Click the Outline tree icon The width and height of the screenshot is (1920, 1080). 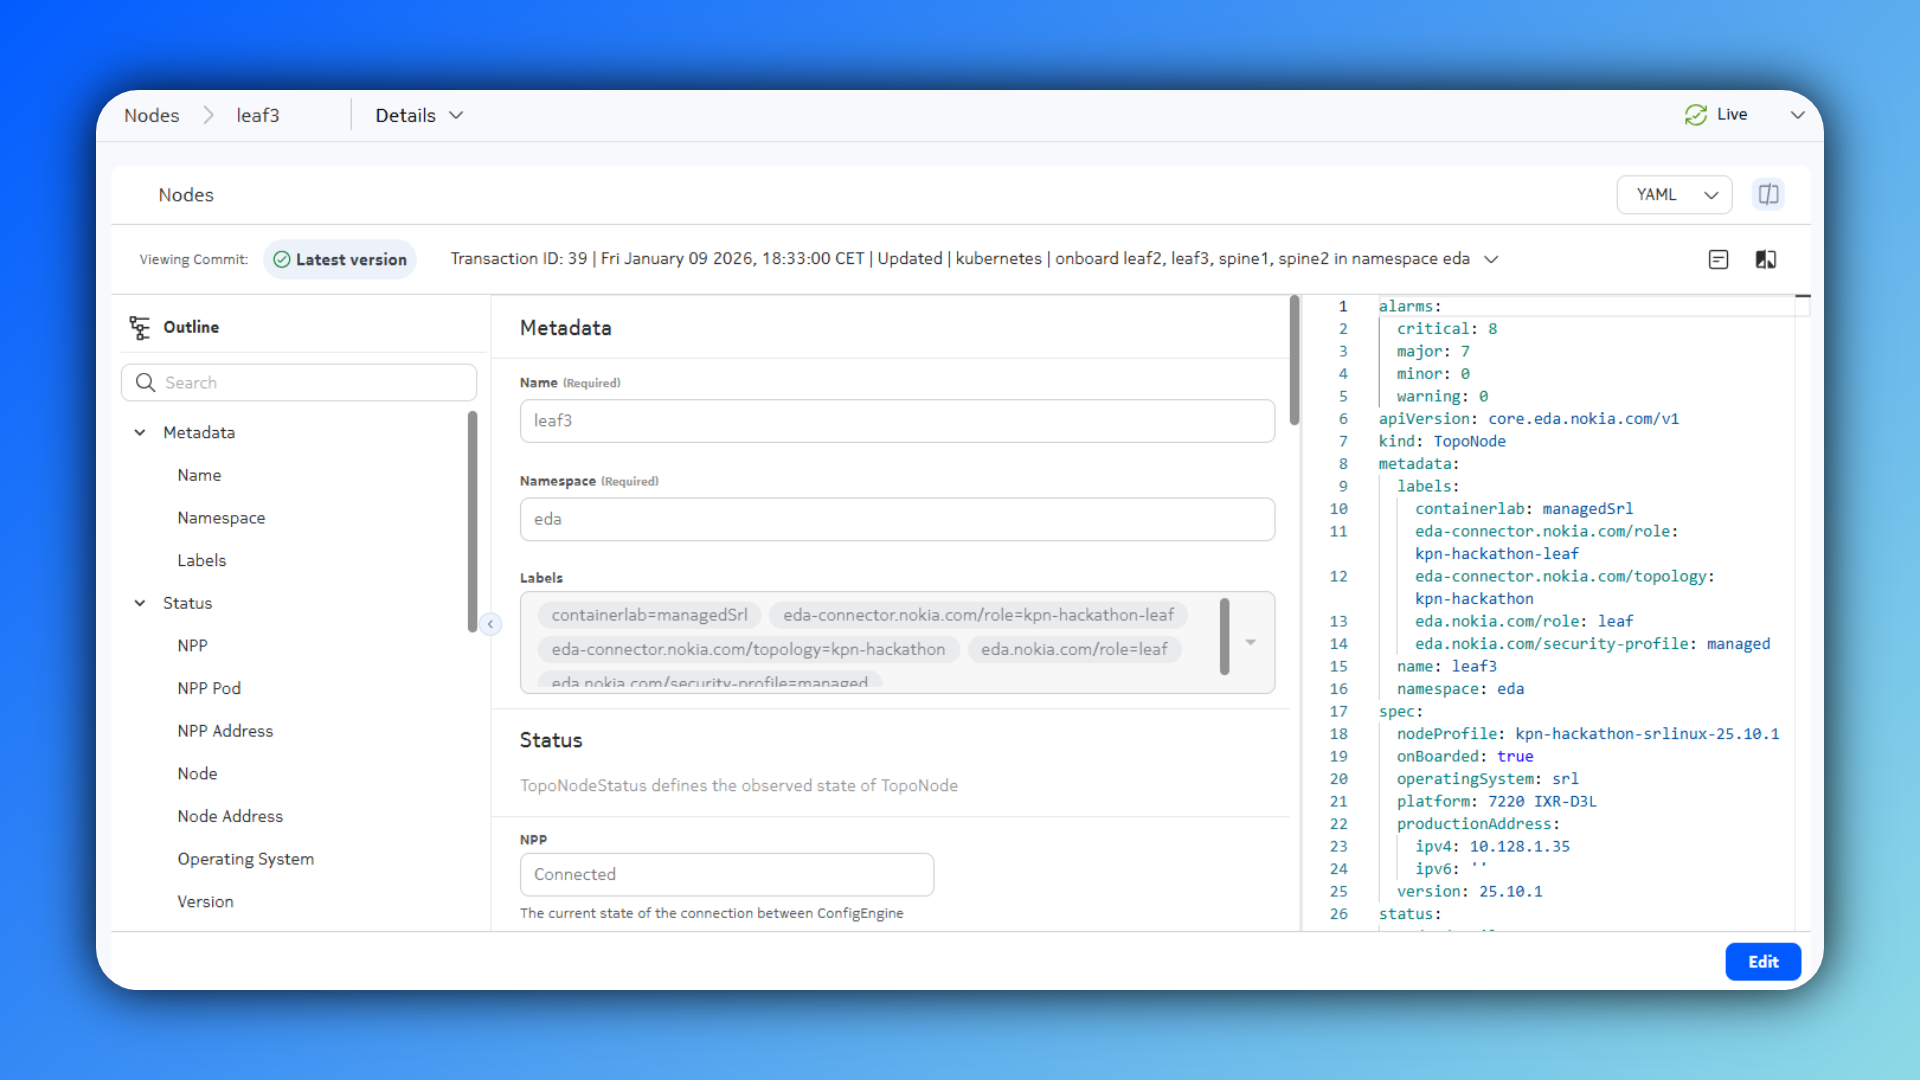[140, 327]
